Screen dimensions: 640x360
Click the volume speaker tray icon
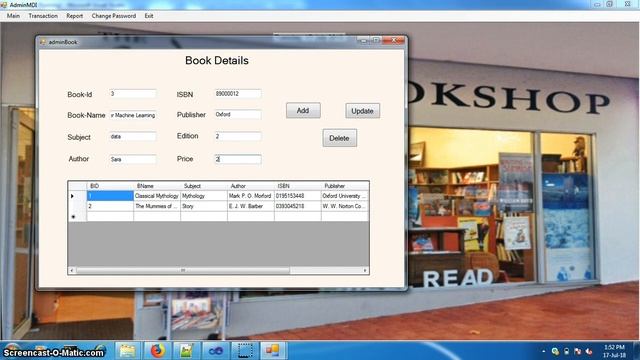coord(589,351)
